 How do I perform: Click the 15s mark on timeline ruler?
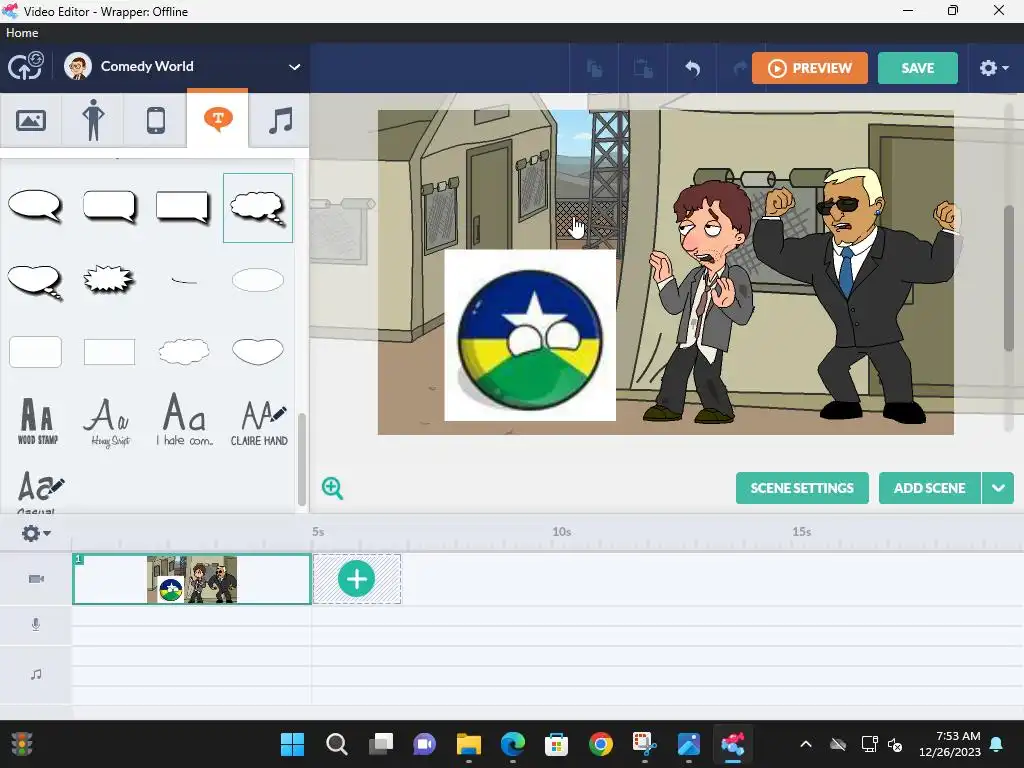(x=802, y=532)
